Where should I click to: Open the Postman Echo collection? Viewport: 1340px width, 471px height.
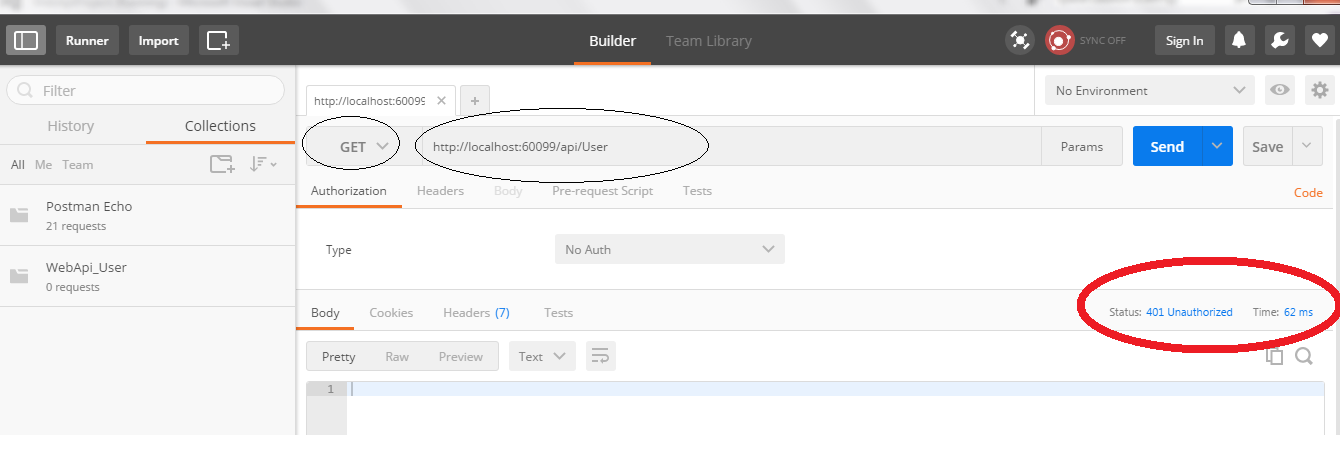click(x=148, y=215)
